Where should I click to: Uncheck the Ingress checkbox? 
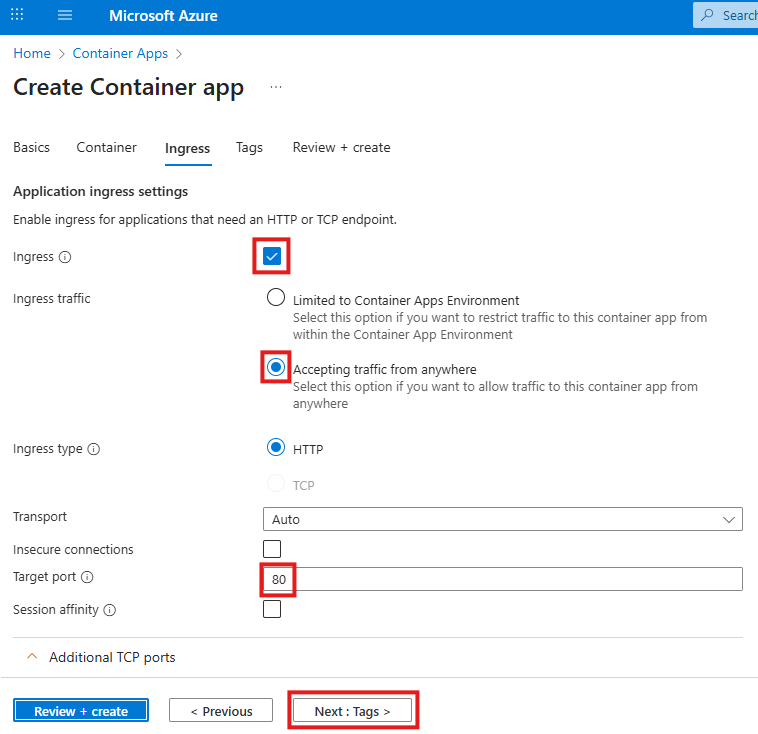(272, 257)
